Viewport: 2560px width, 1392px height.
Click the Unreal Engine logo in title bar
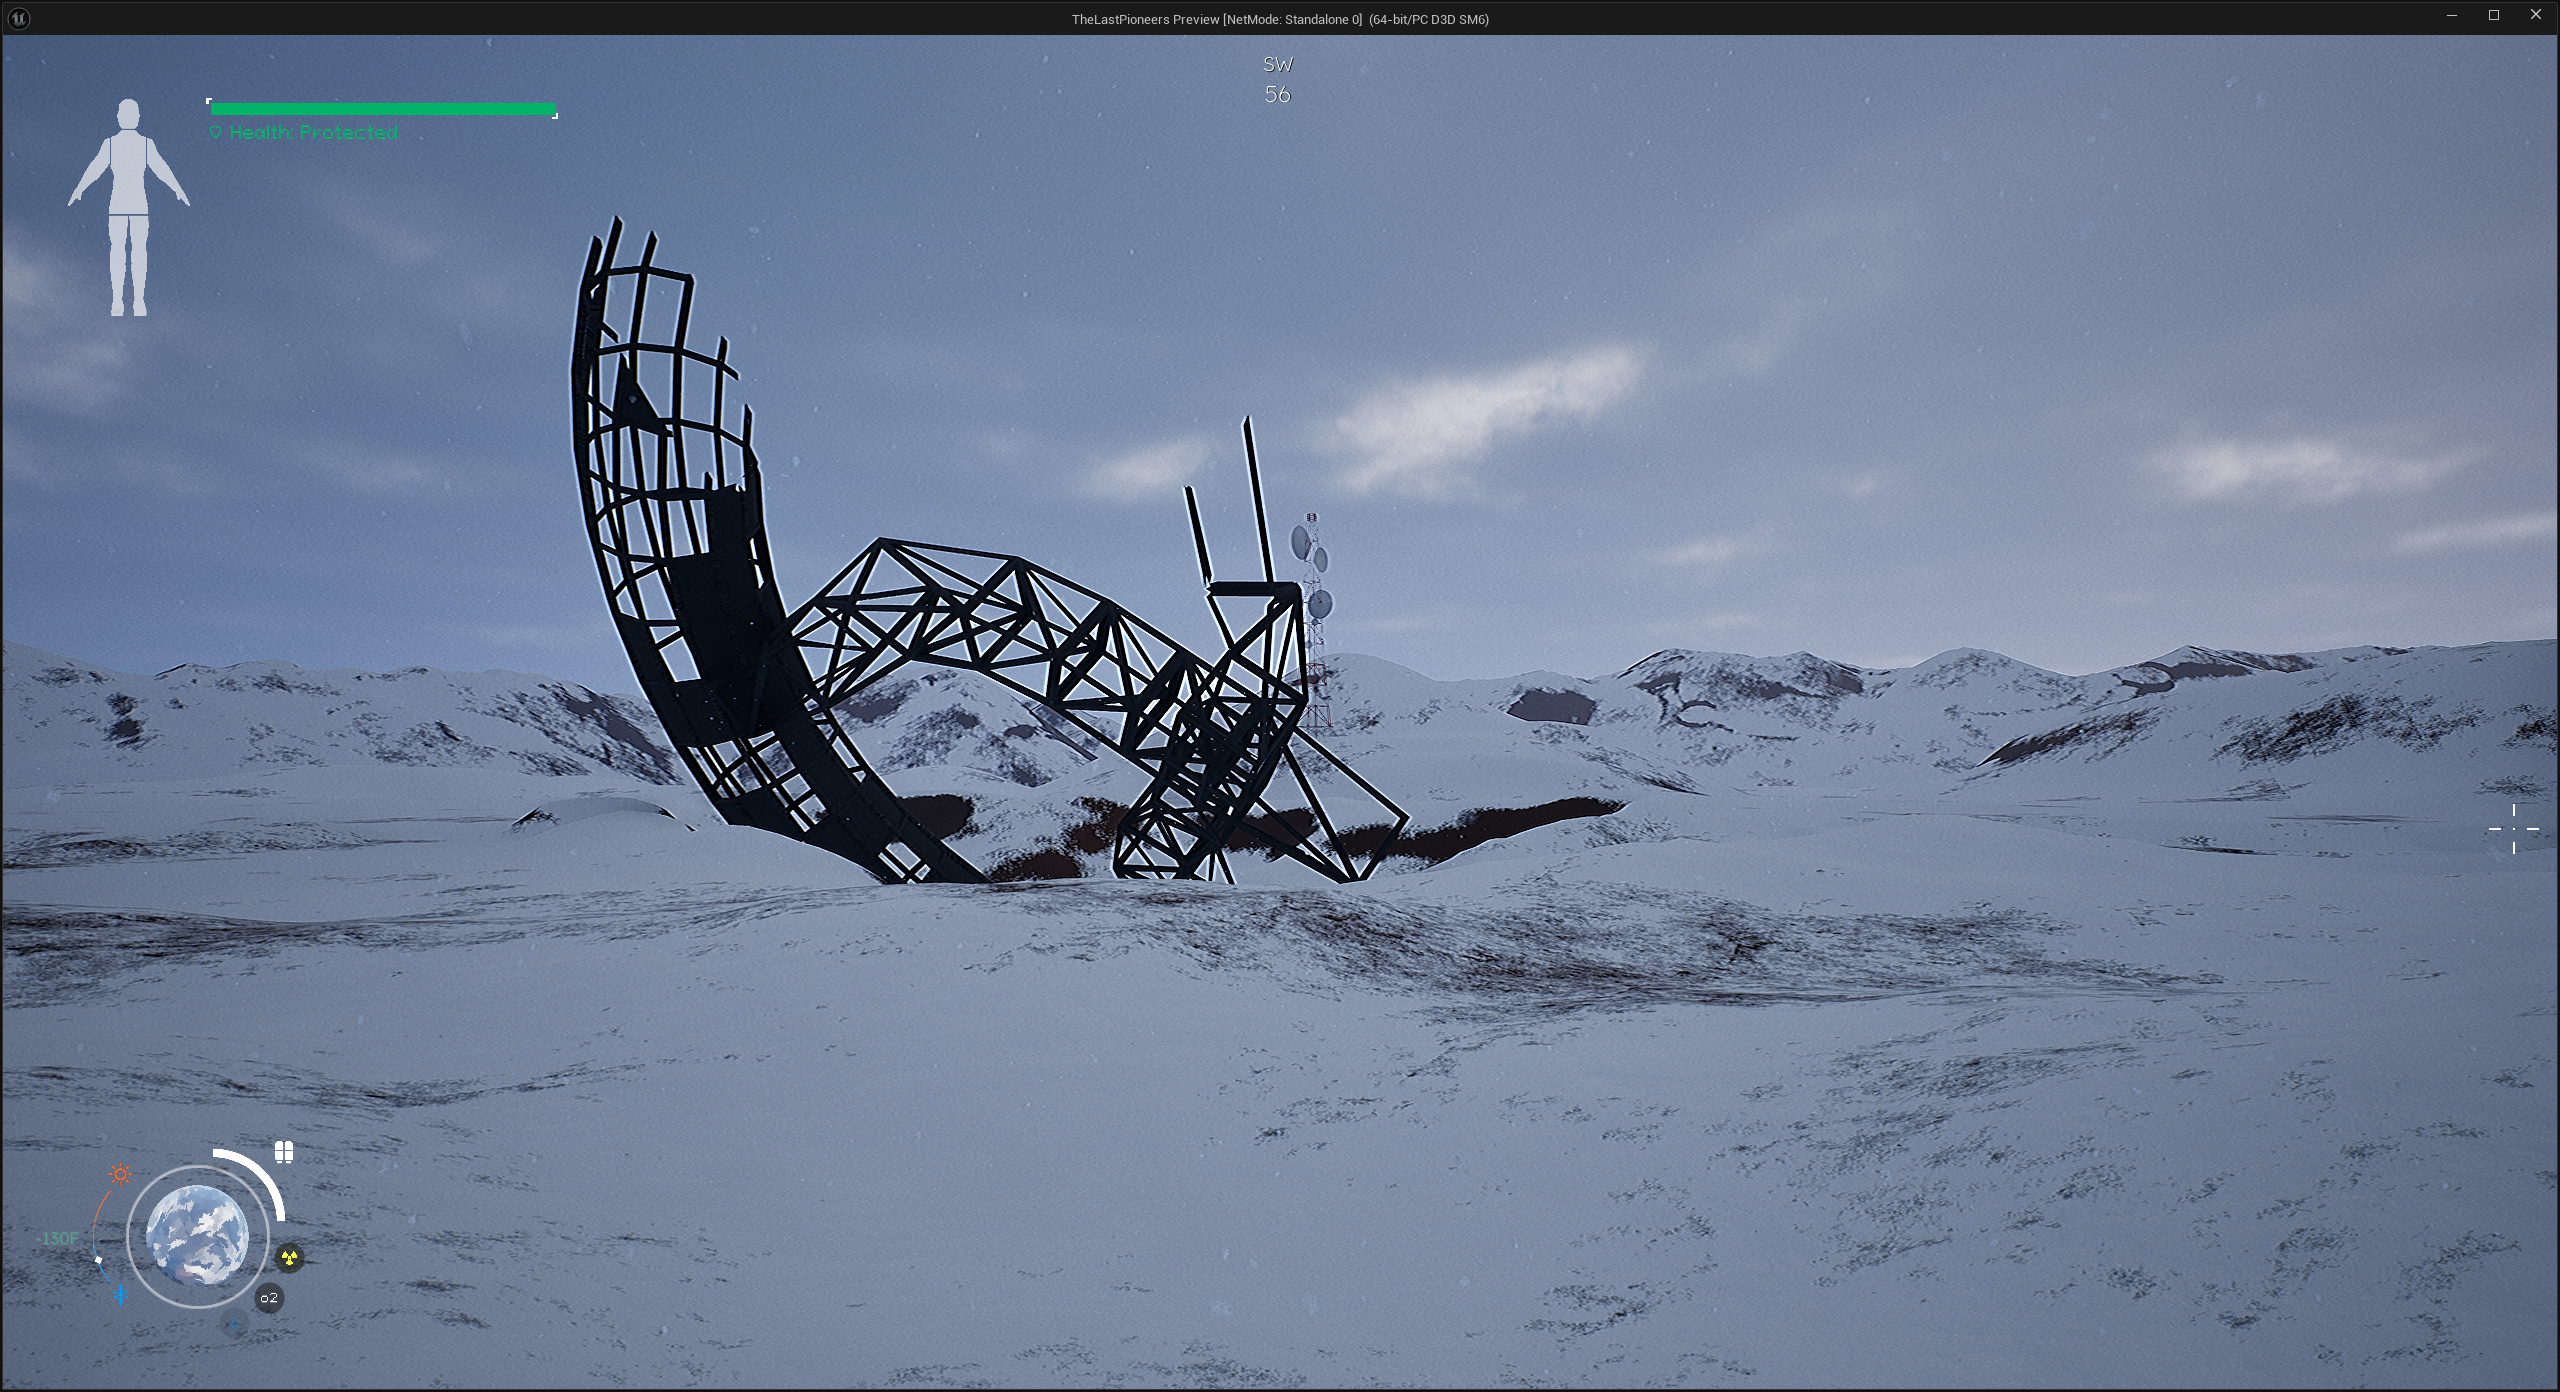pyautogui.click(x=18, y=18)
